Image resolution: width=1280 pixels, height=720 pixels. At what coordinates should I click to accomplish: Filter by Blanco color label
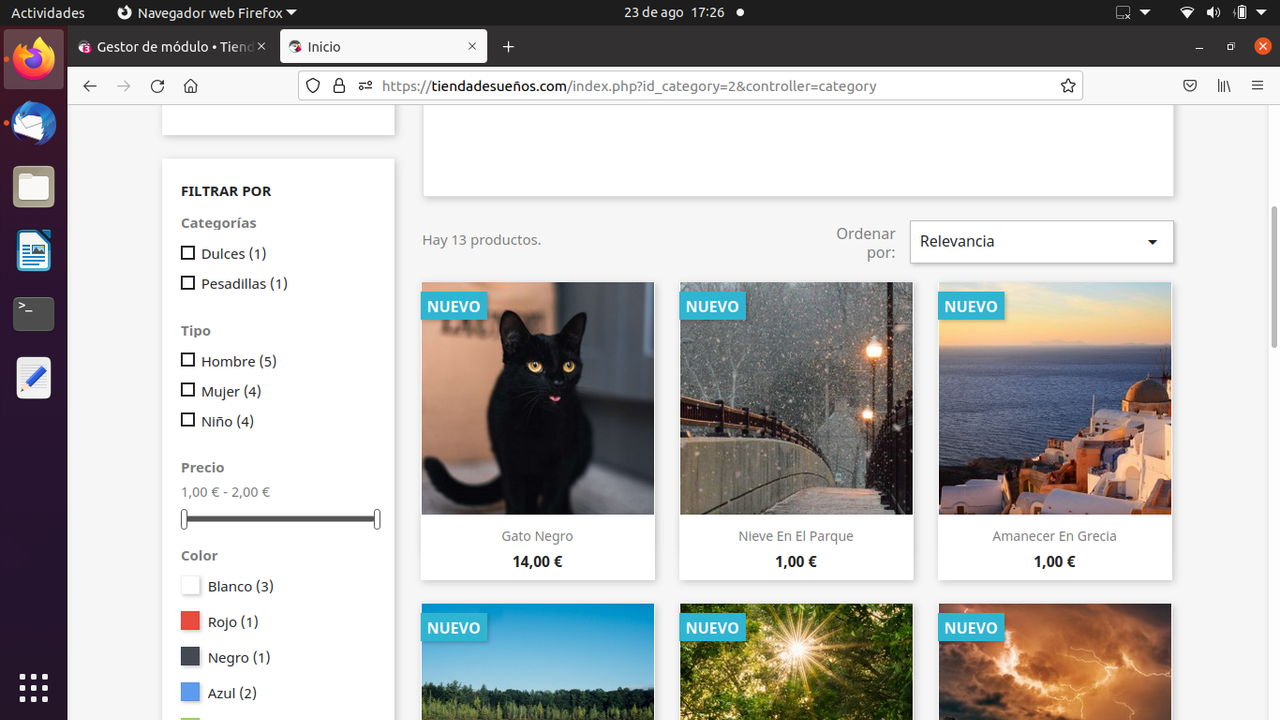[x=241, y=586]
